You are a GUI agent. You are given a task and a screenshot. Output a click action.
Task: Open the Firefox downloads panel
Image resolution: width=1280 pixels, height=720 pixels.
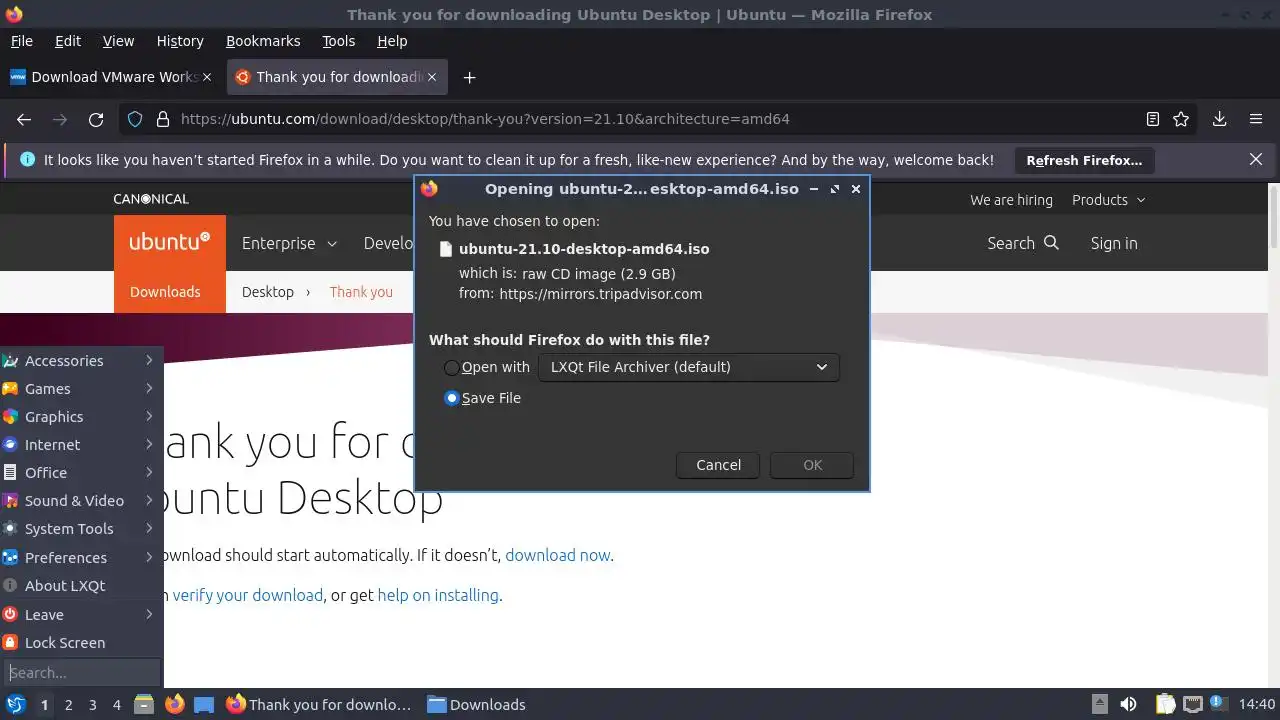[x=1220, y=119]
